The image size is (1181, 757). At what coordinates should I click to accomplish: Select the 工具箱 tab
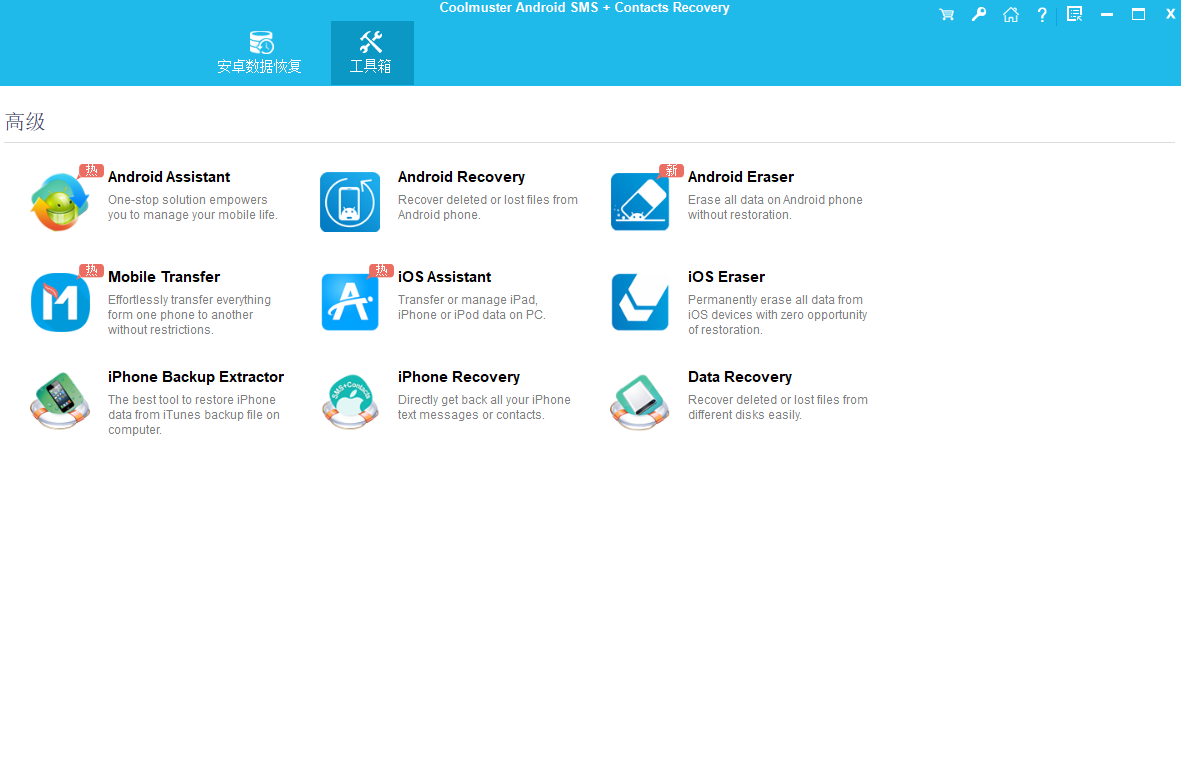pos(372,53)
